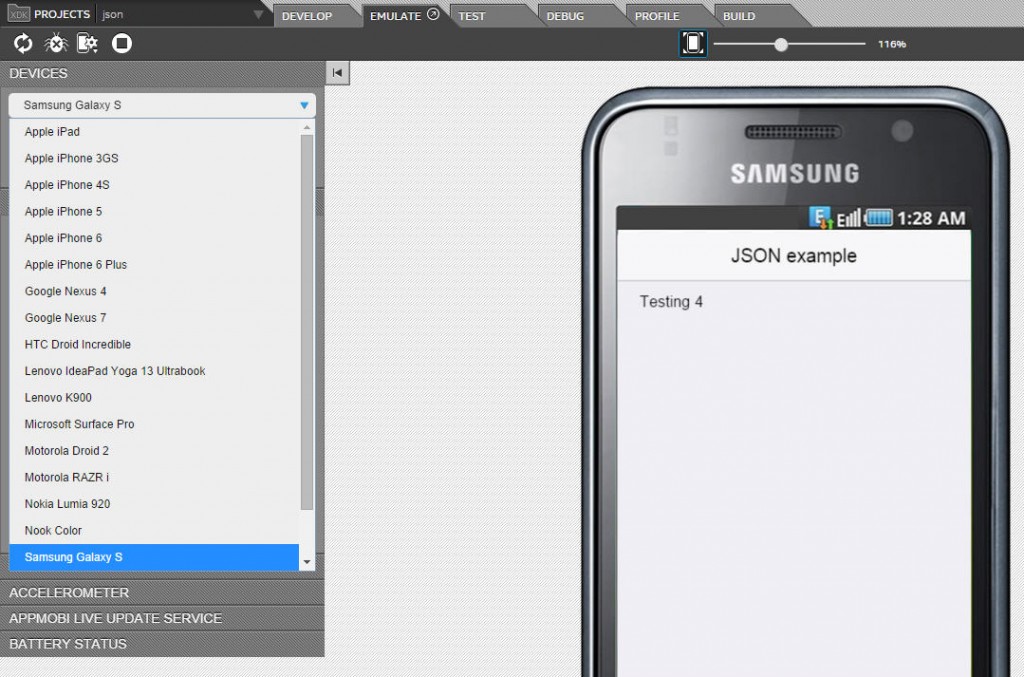Collapse the Devices panel header
This screenshot has width=1024, height=677.
(162, 73)
